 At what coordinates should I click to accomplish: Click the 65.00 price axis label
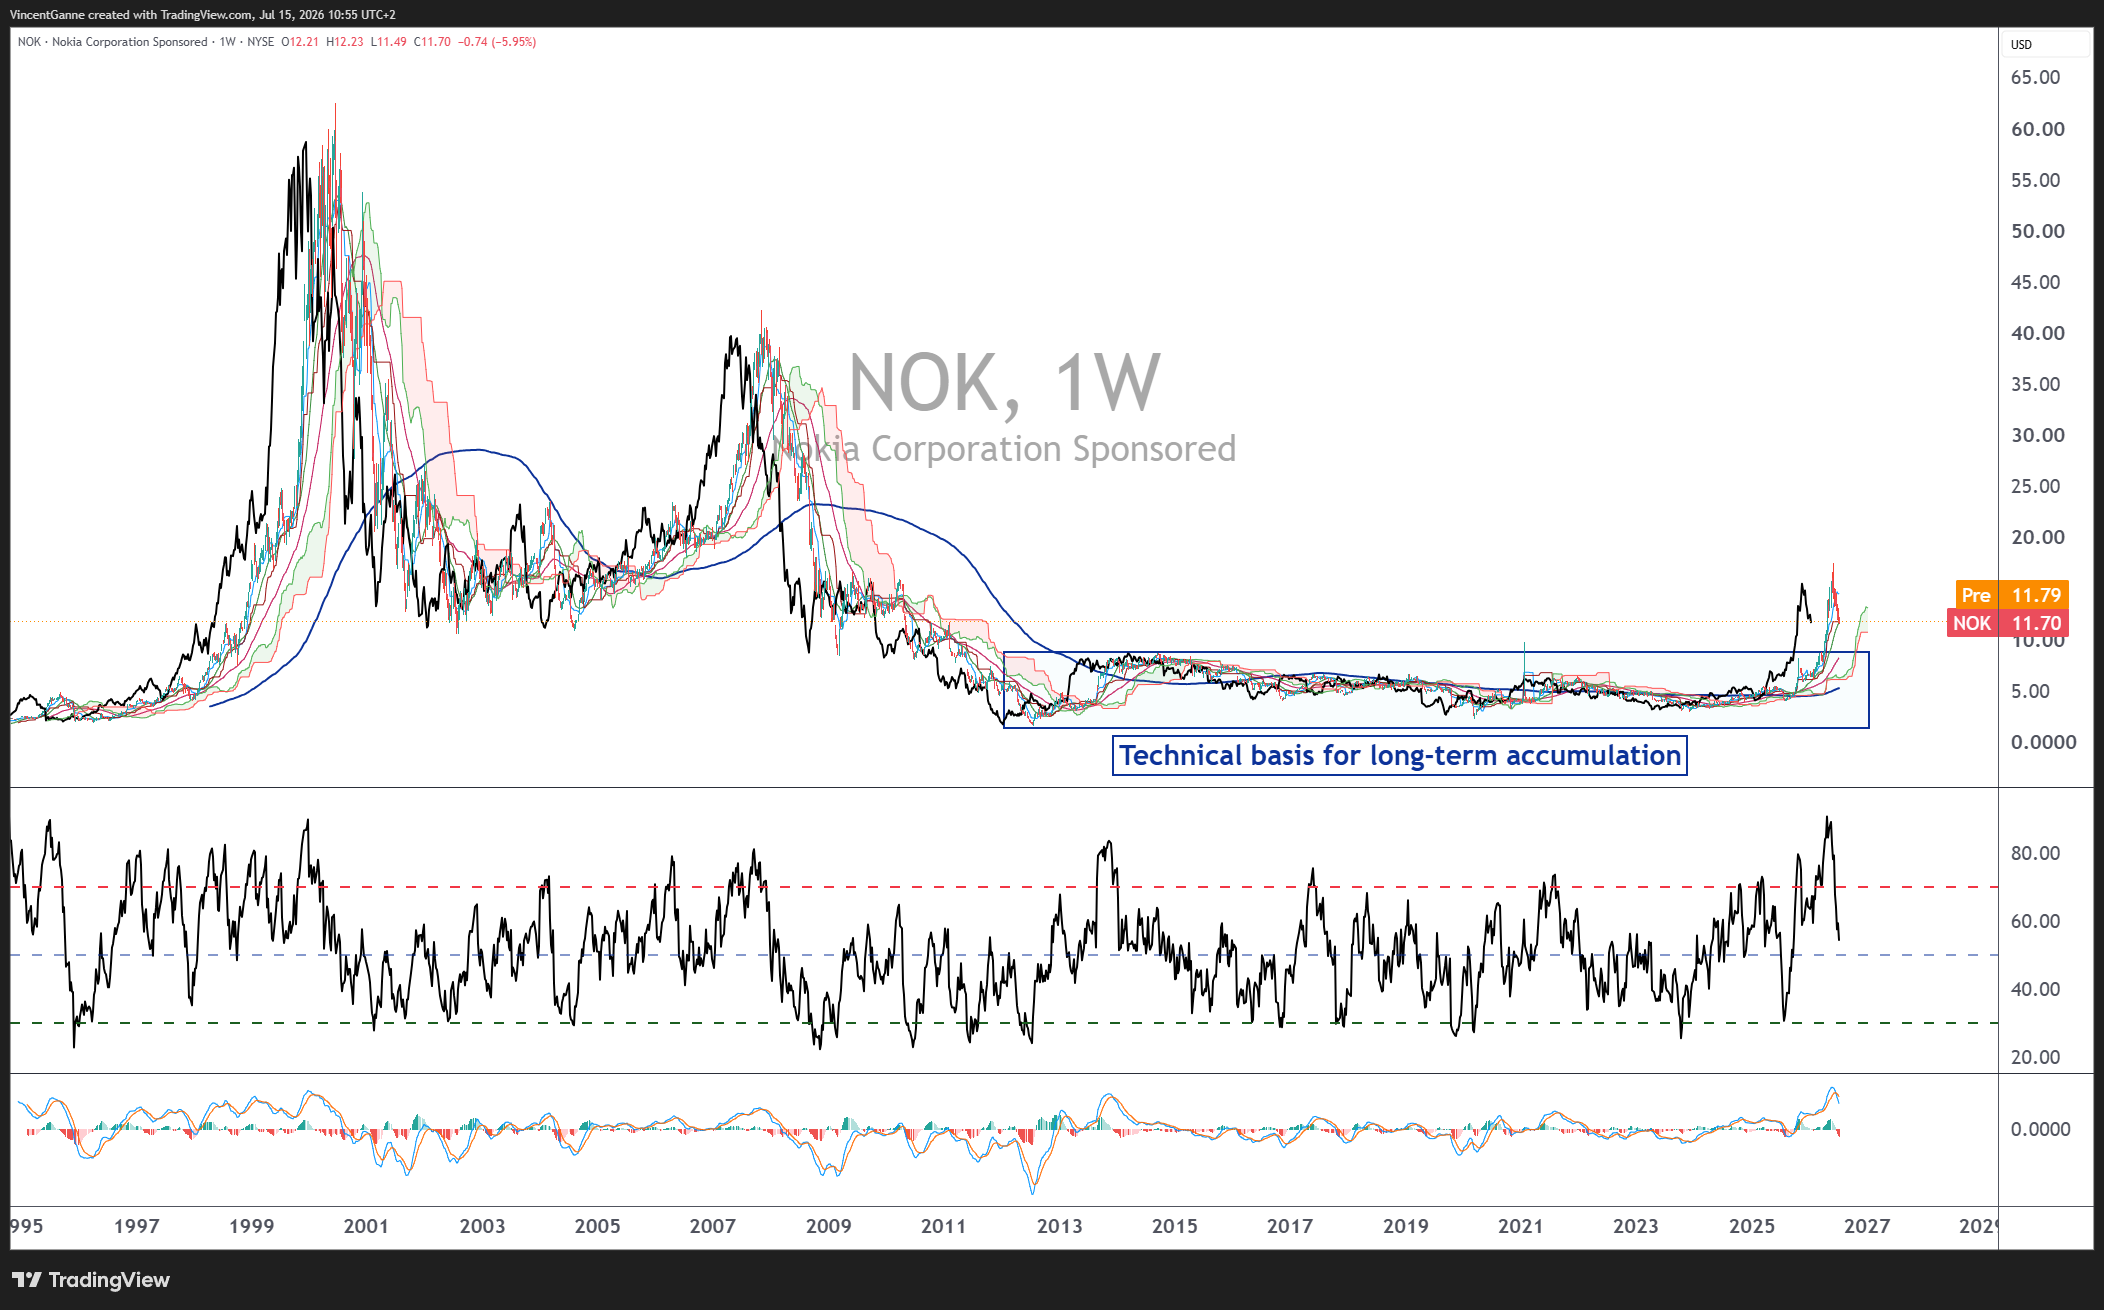coord(2036,77)
